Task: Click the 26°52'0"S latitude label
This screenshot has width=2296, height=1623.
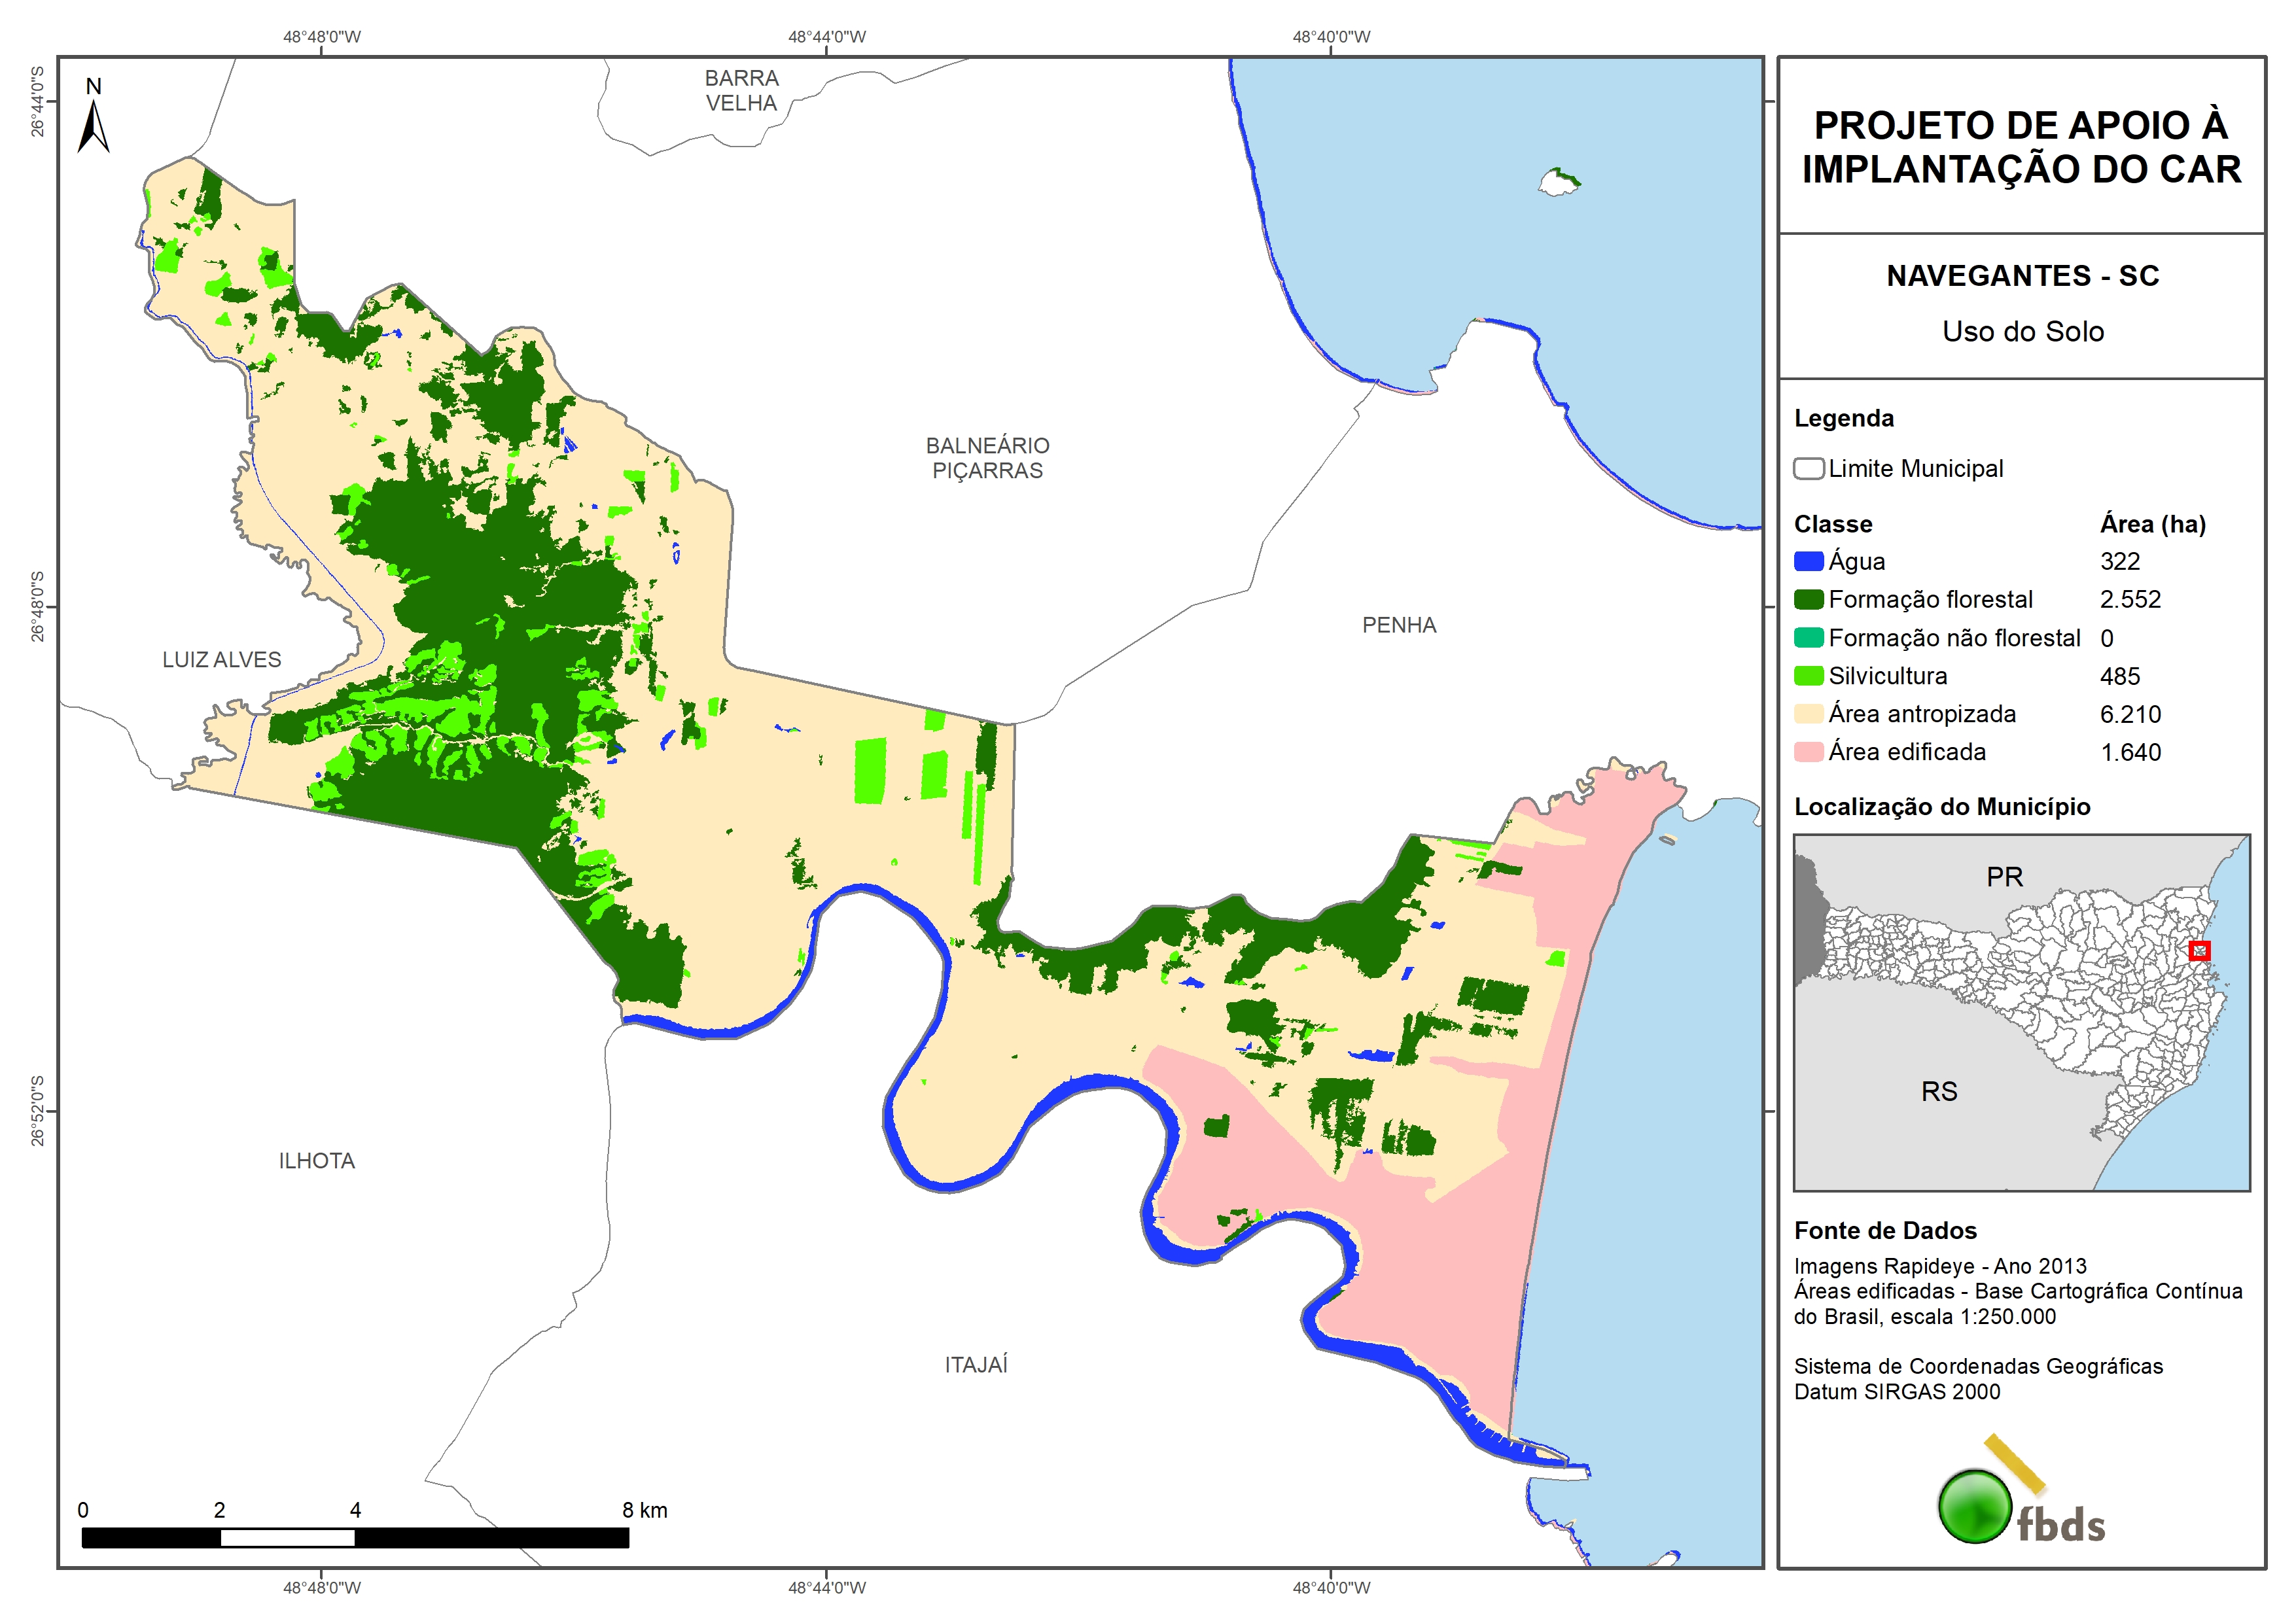Action: click(x=37, y=1111)
